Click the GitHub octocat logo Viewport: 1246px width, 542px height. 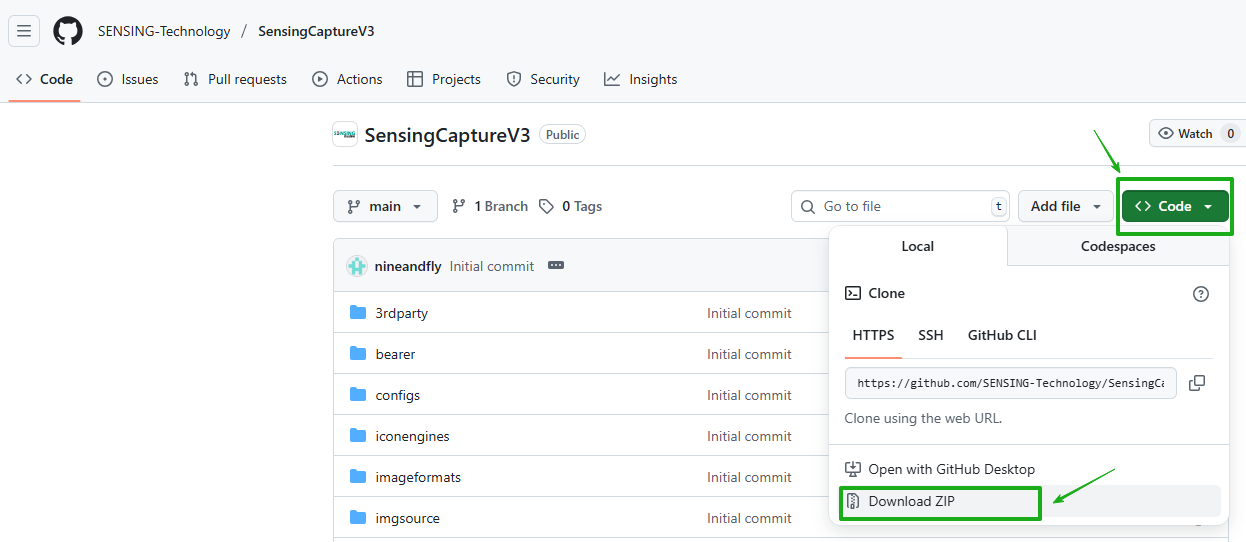tap(68, 31)
